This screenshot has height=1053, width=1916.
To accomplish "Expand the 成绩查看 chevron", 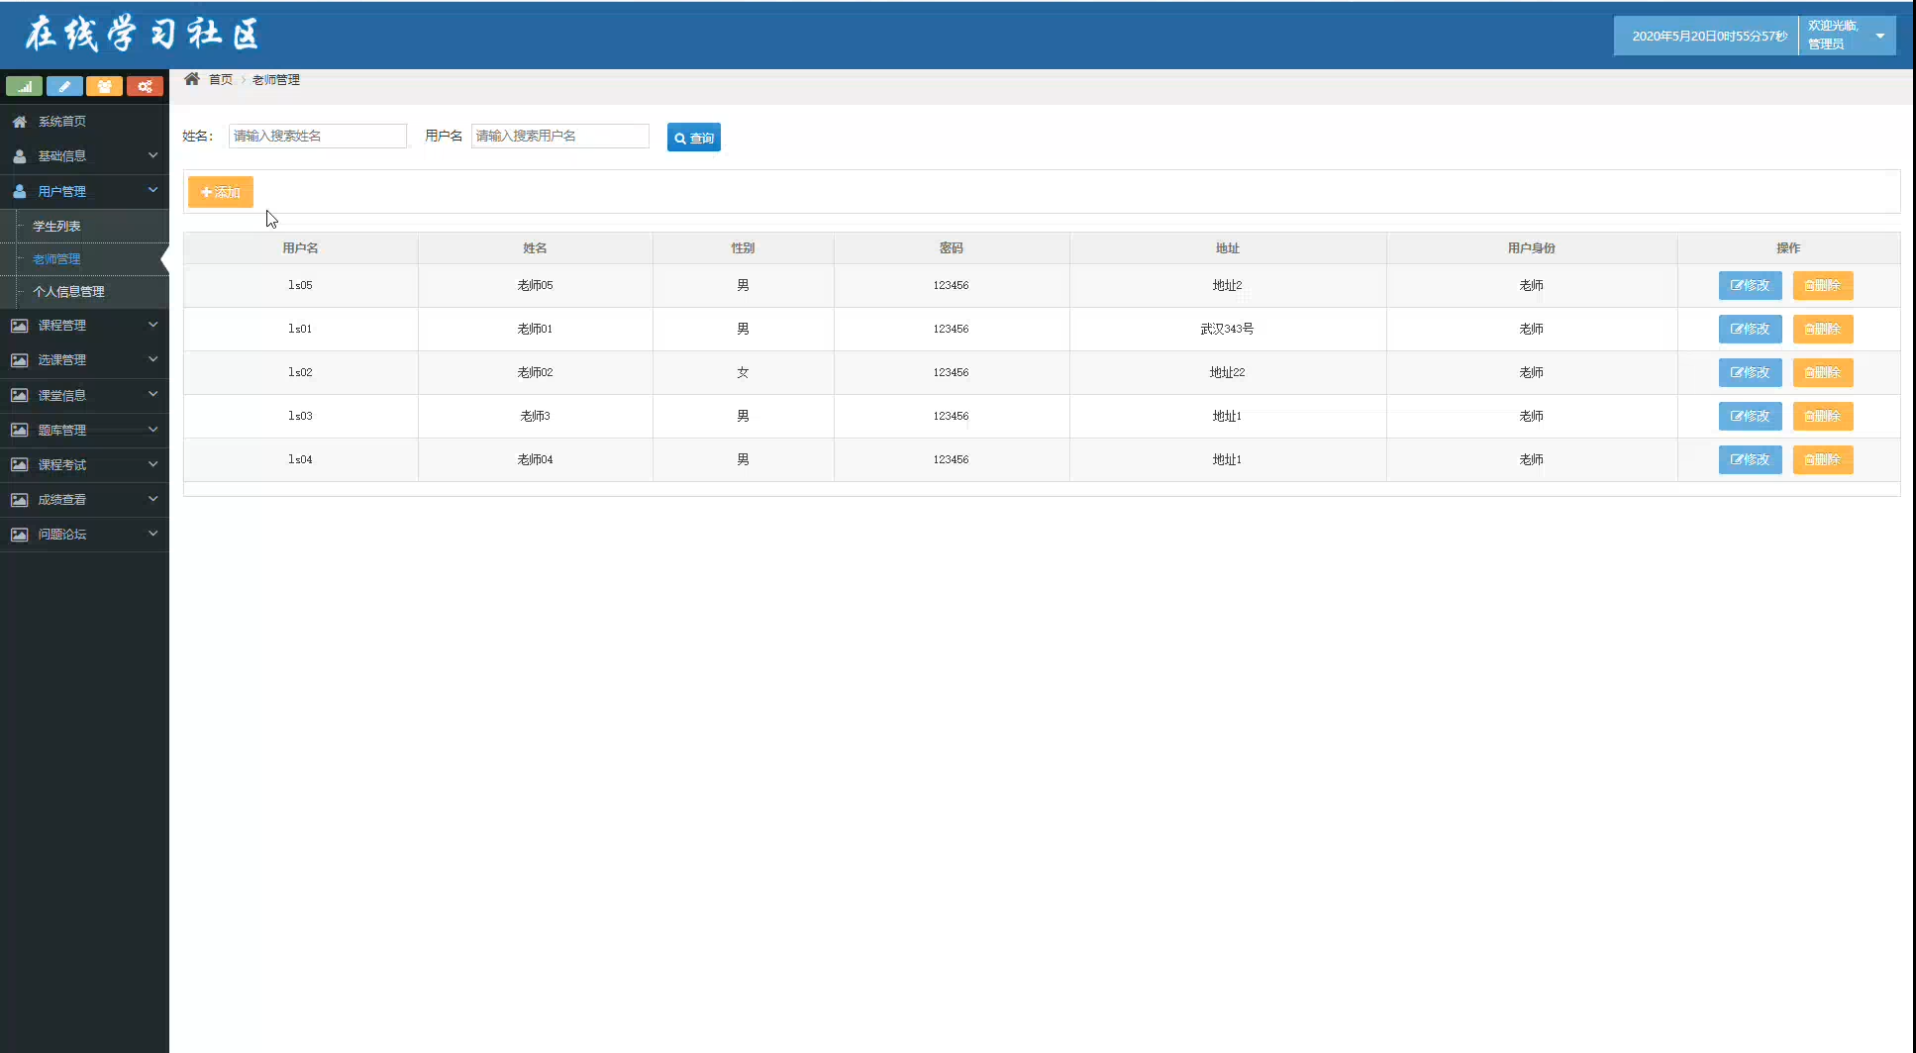I will 153,499.
